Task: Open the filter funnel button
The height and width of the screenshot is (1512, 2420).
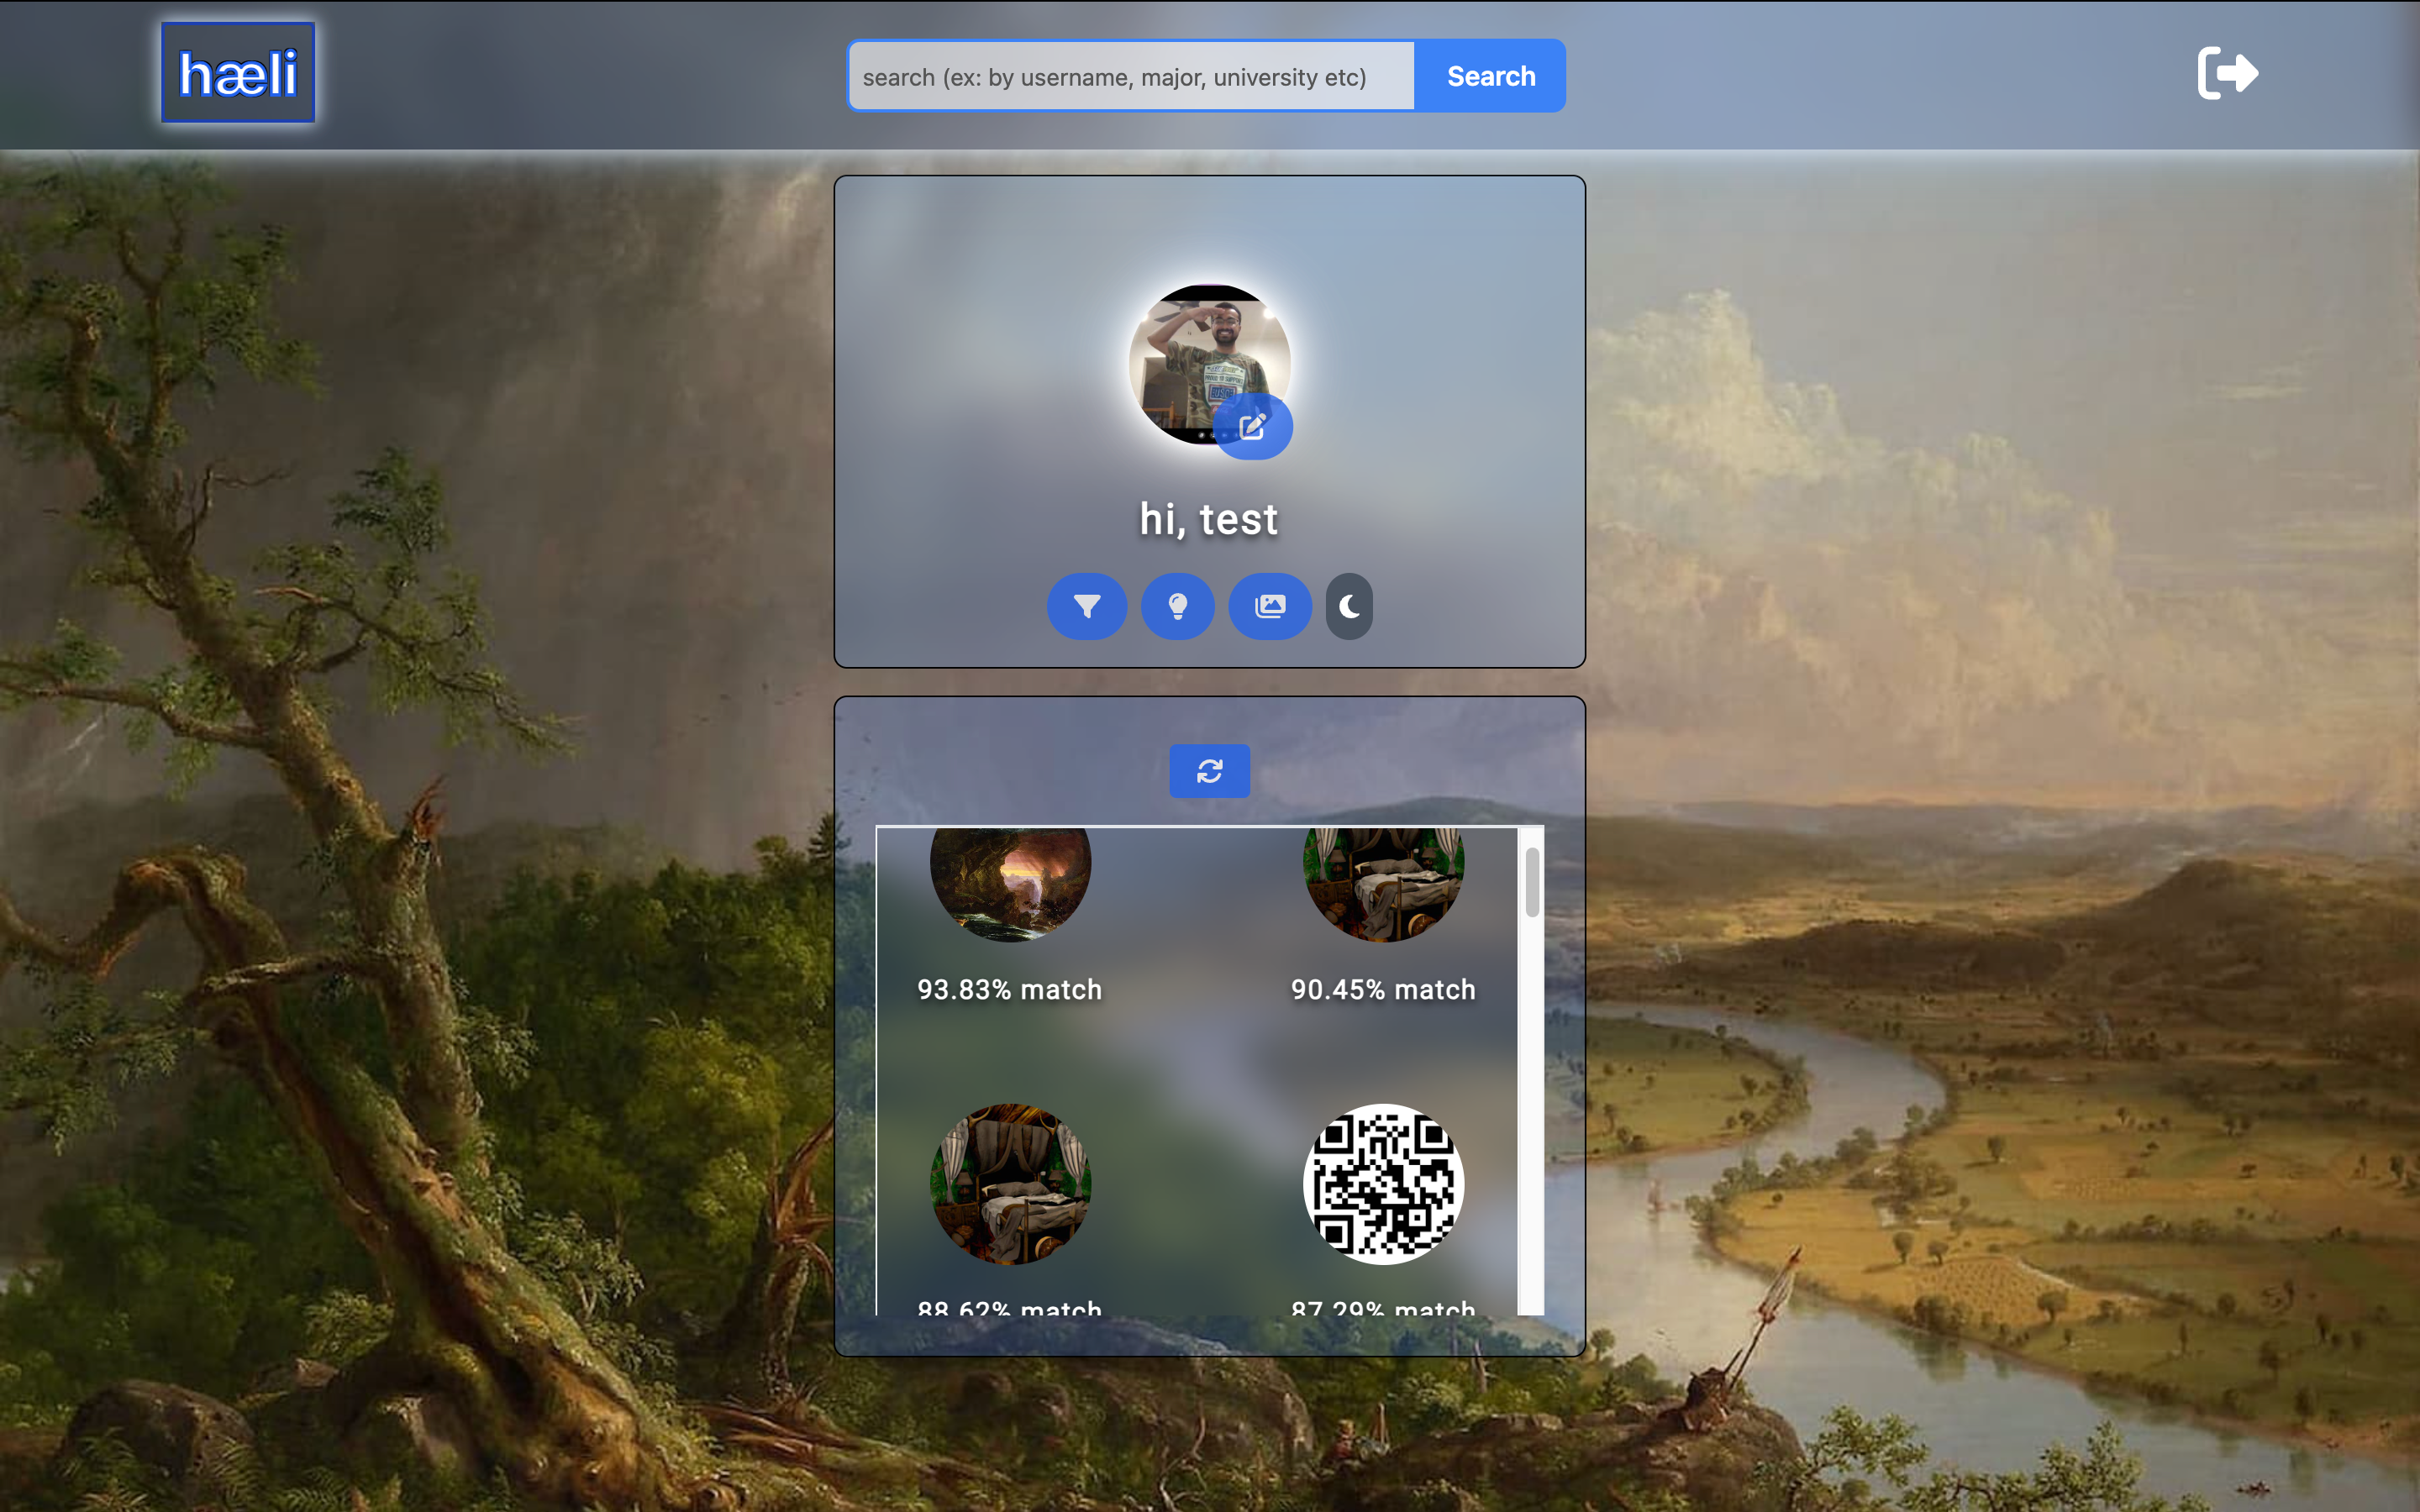Action: (x=1087, y=606)
